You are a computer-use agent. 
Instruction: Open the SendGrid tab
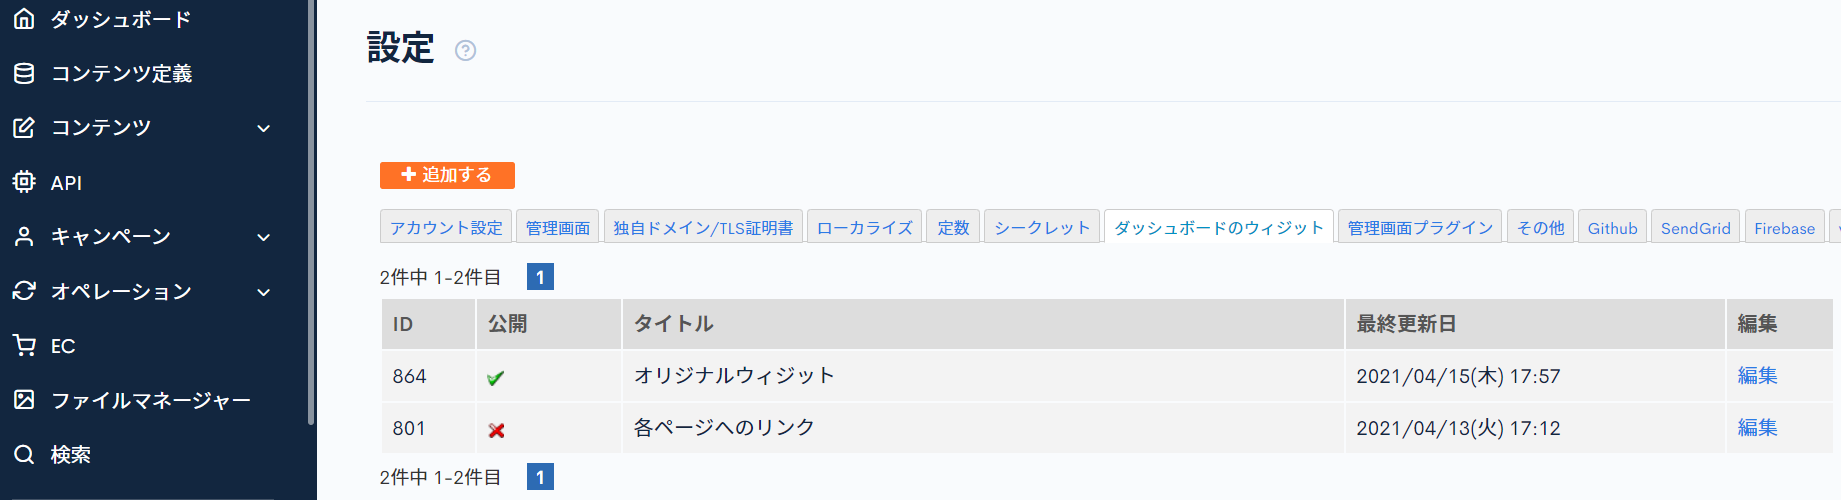[x=1695, y=227]
